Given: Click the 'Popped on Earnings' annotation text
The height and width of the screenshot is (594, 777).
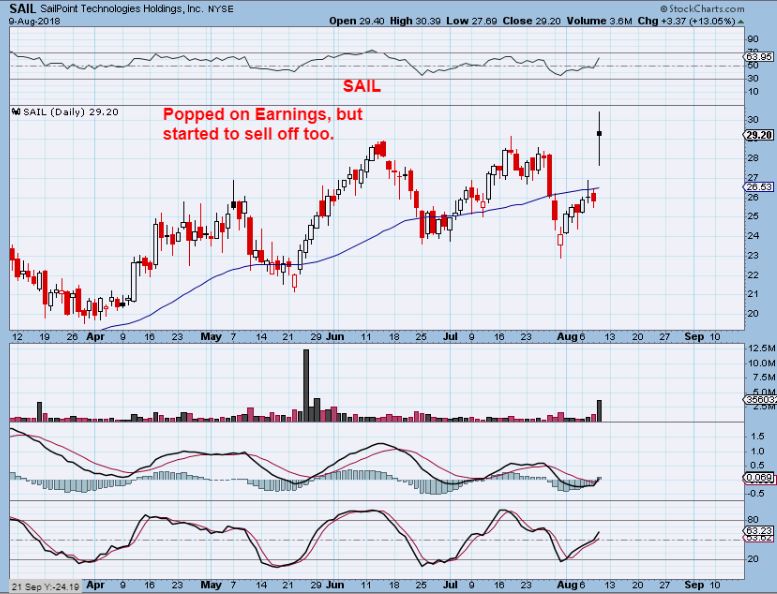Looking at the screenshot, I should coord(263,124).
